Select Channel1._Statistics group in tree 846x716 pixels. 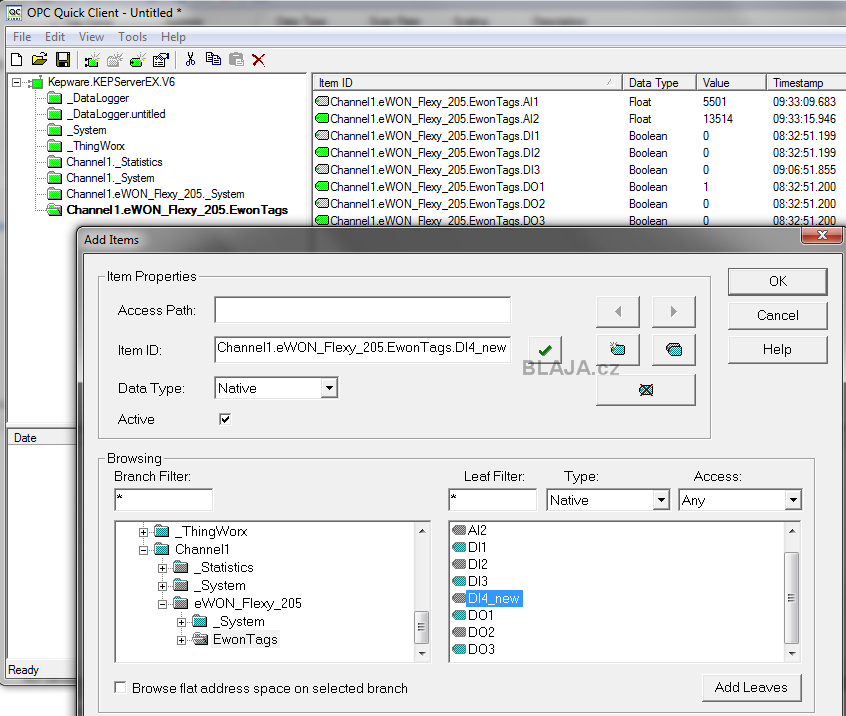[114, 162]
